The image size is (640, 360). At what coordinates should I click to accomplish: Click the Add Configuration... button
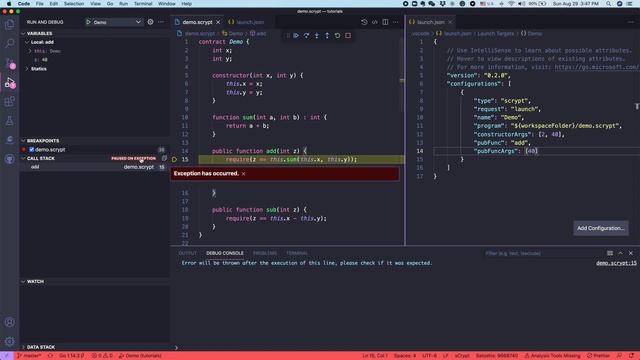pos(600,228)
